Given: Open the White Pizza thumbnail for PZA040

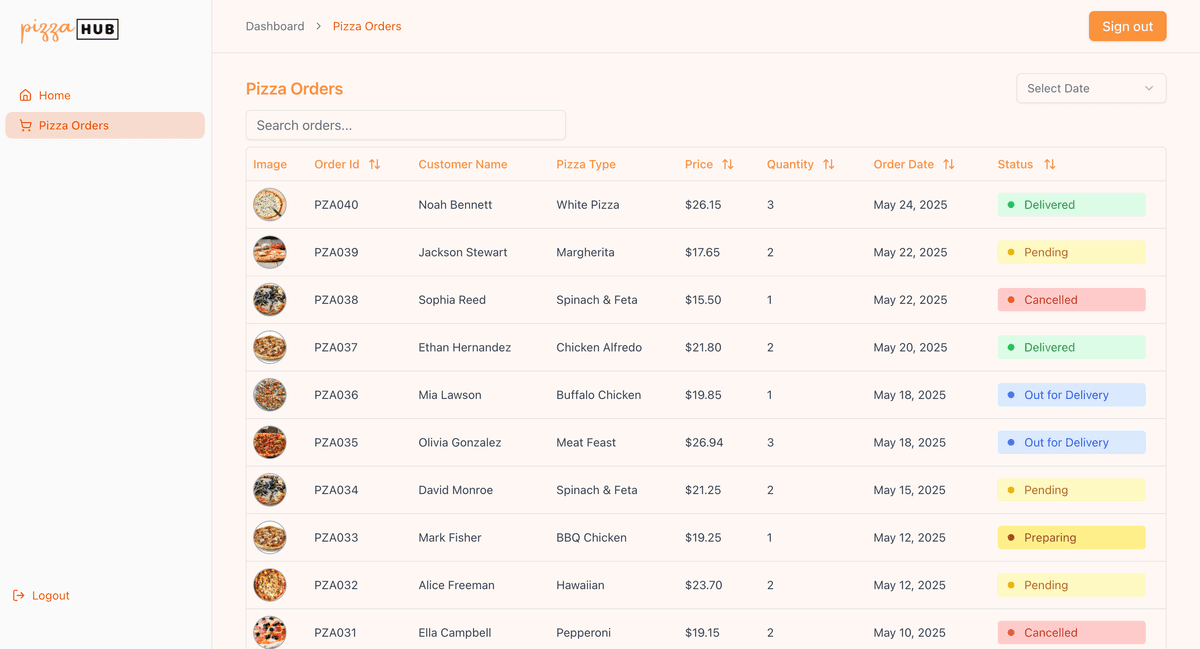Looking at the screenshot, I should pos(270,205).
